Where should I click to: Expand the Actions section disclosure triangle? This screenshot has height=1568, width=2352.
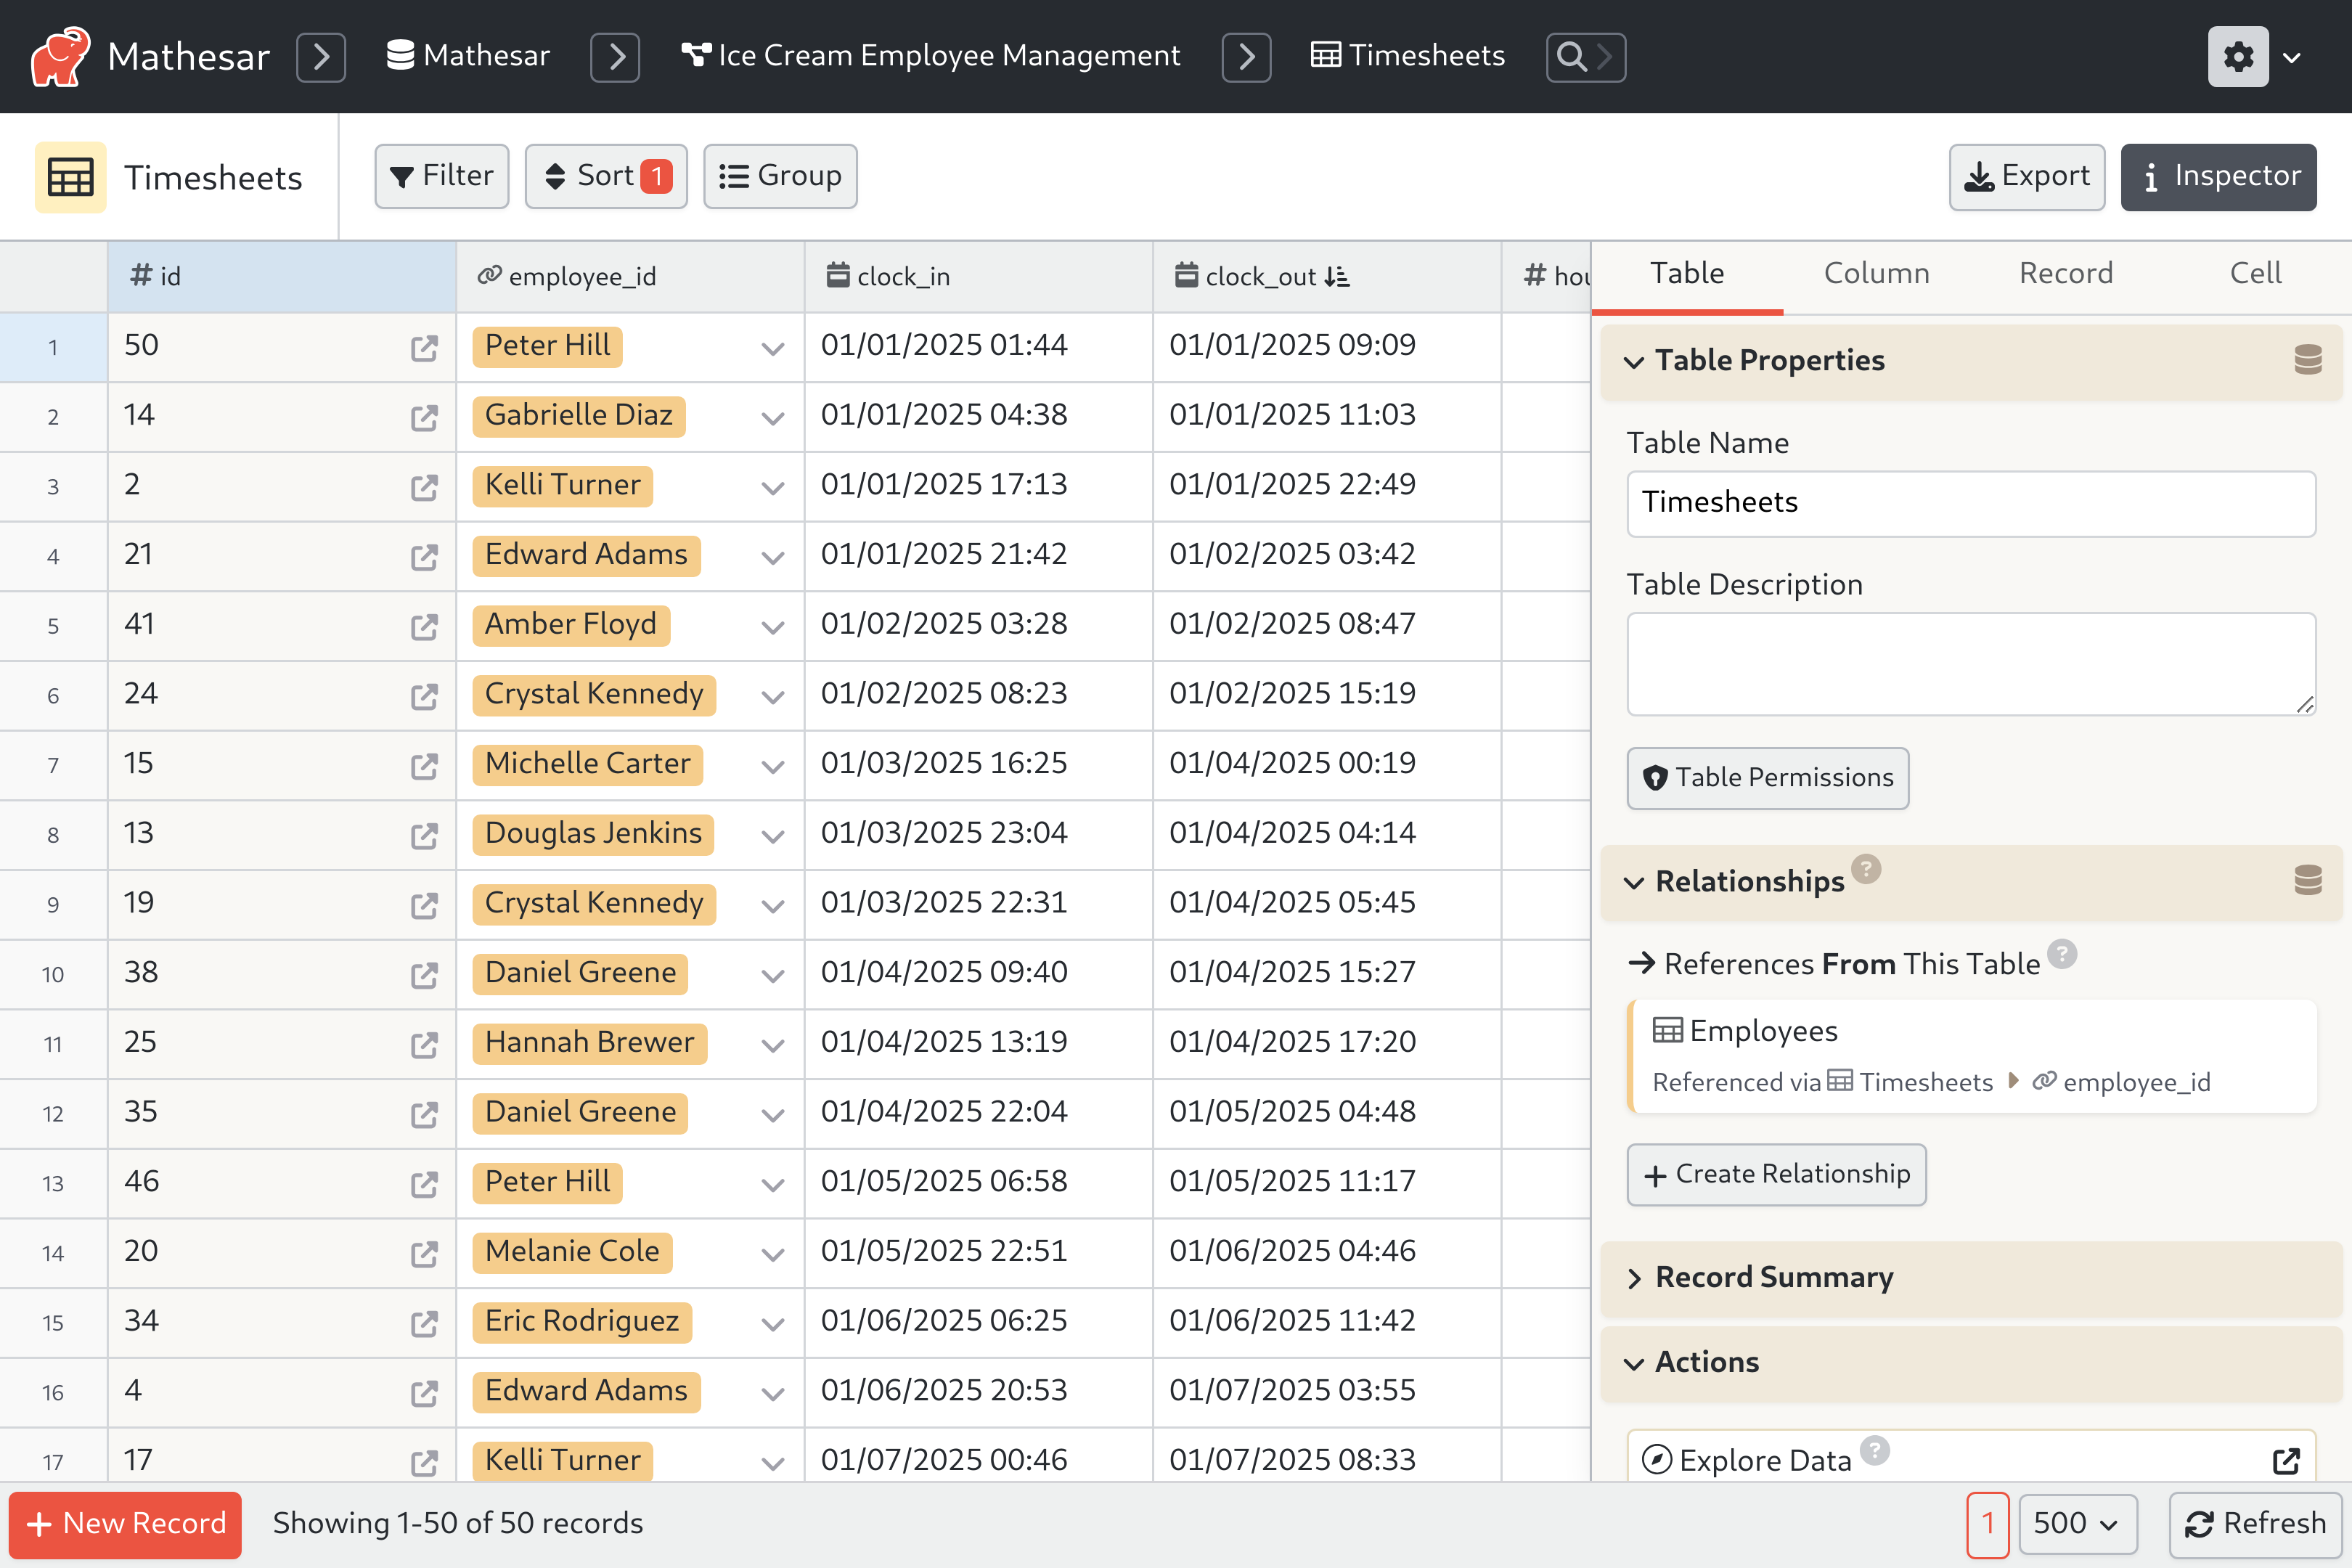point(1635,1363)
